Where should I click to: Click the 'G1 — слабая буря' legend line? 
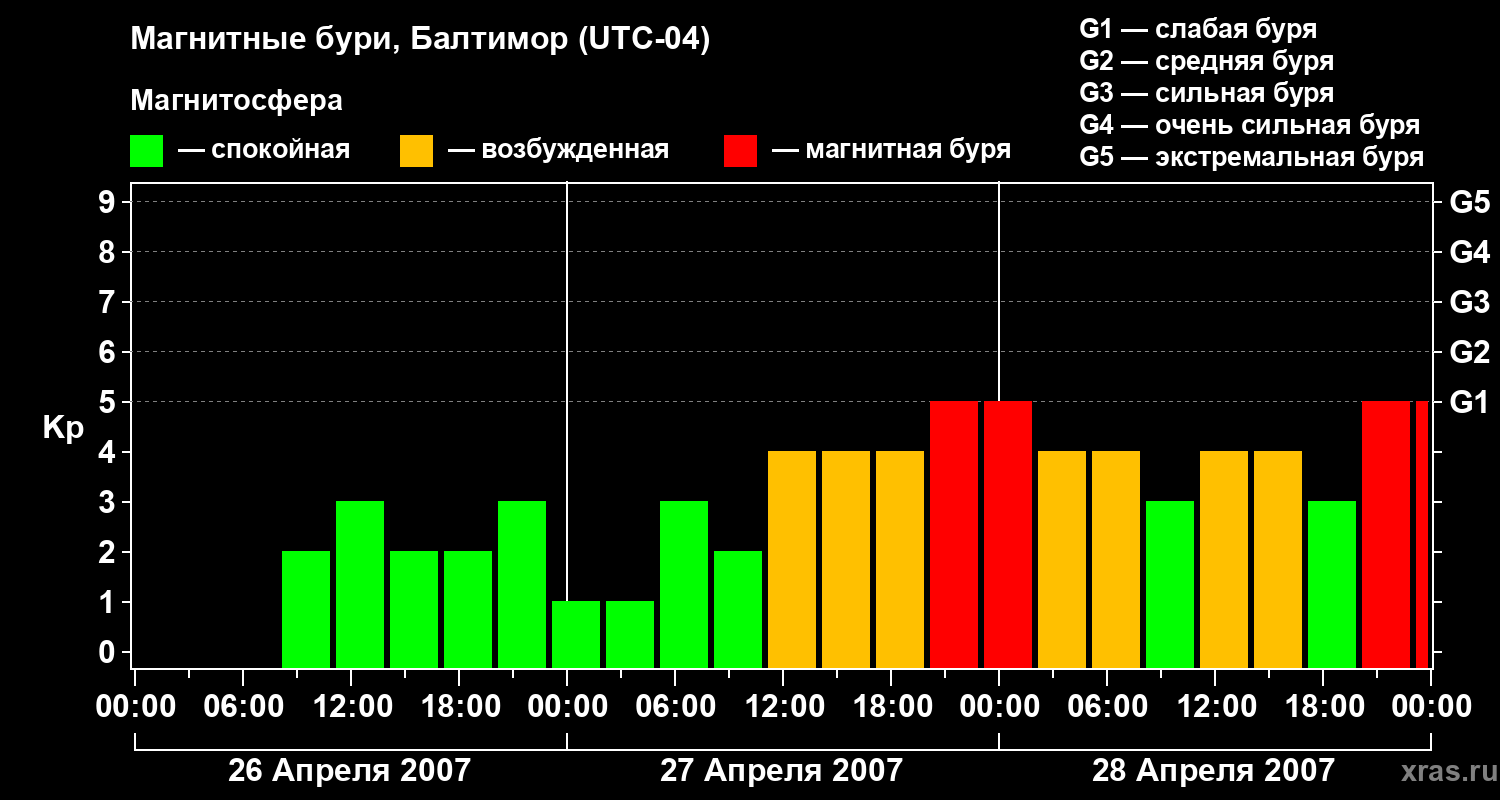(1198, 28)
